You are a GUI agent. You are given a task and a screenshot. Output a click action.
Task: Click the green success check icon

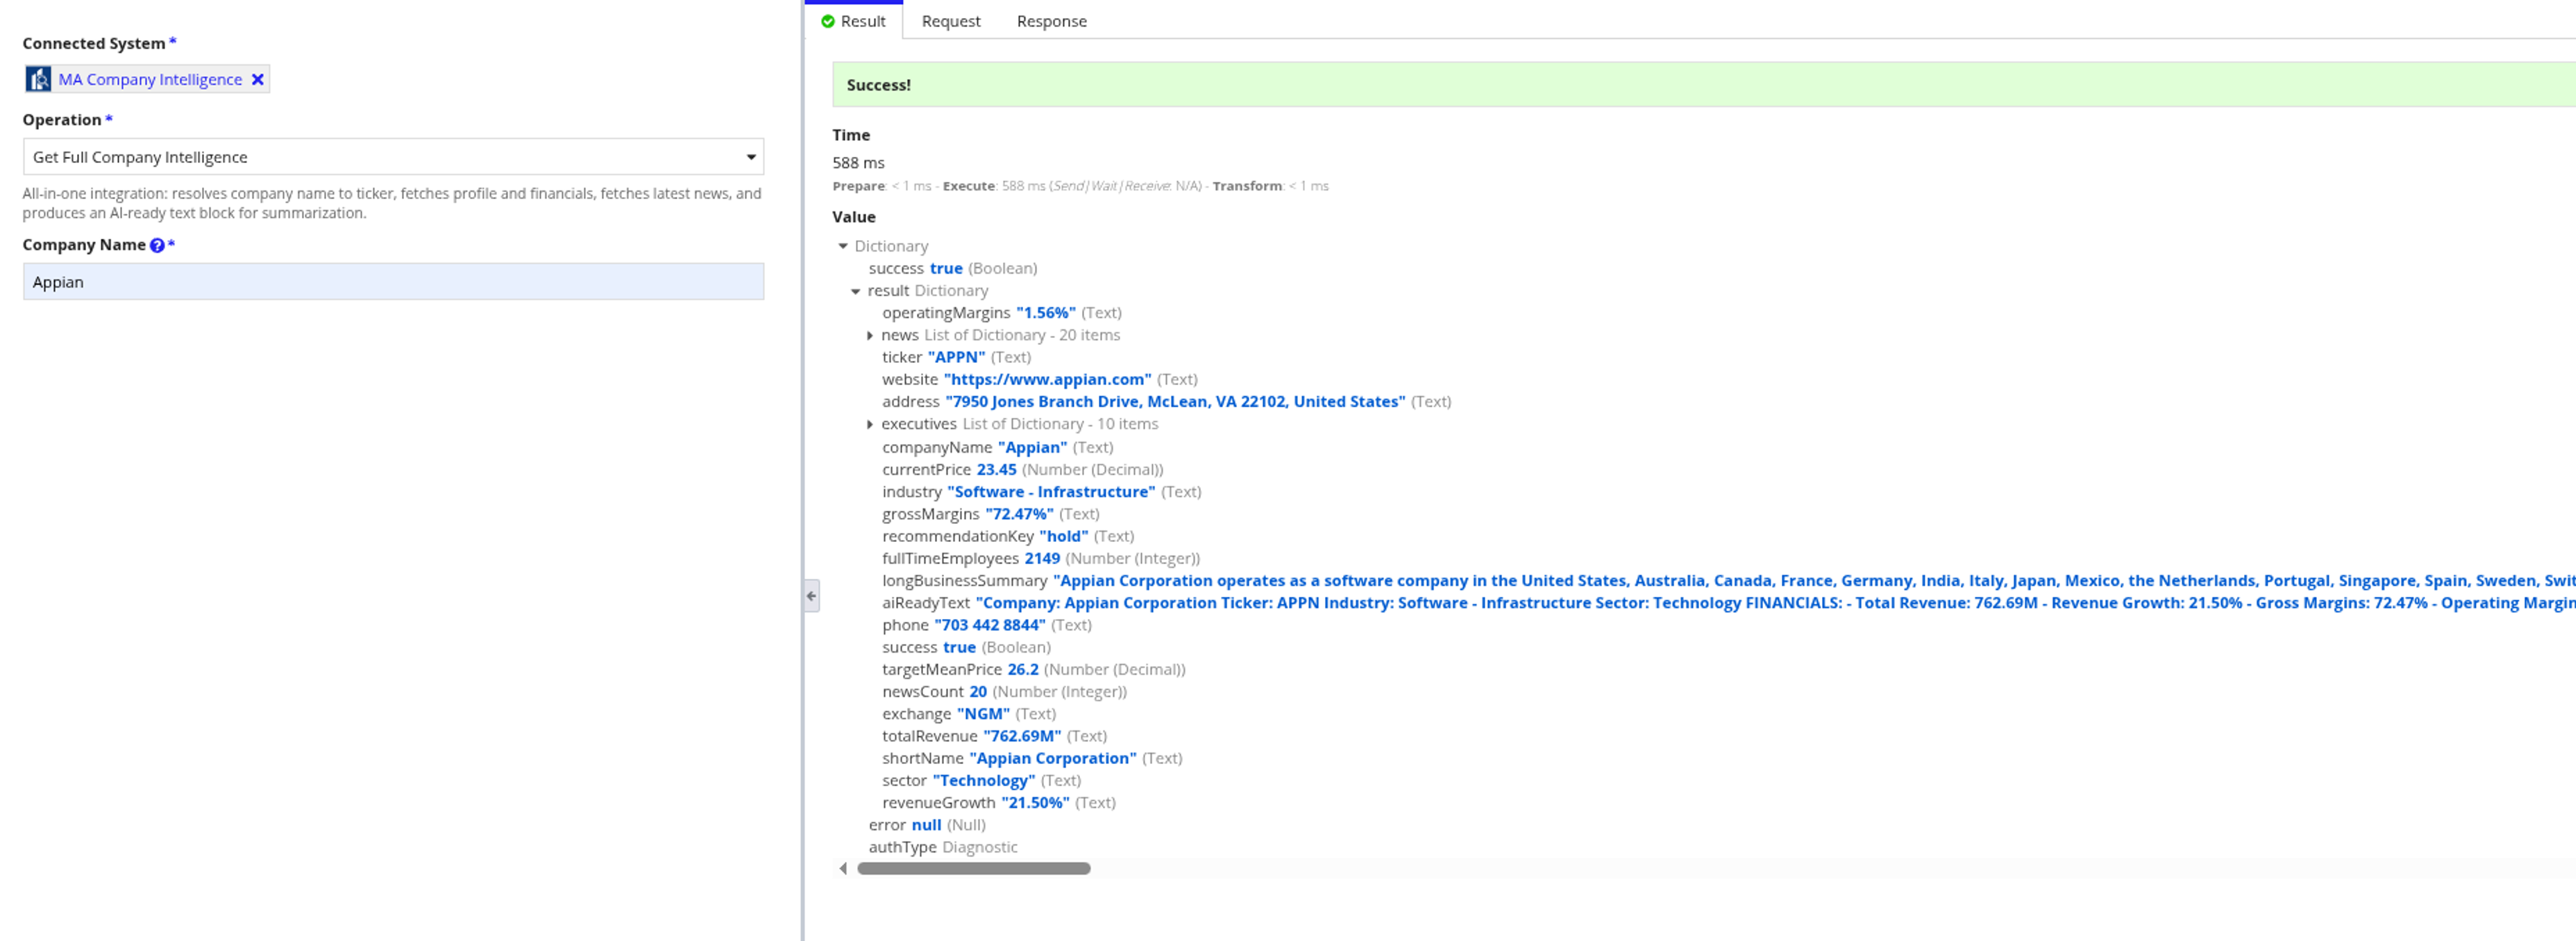pyautogui.click(x=828, y=21)
